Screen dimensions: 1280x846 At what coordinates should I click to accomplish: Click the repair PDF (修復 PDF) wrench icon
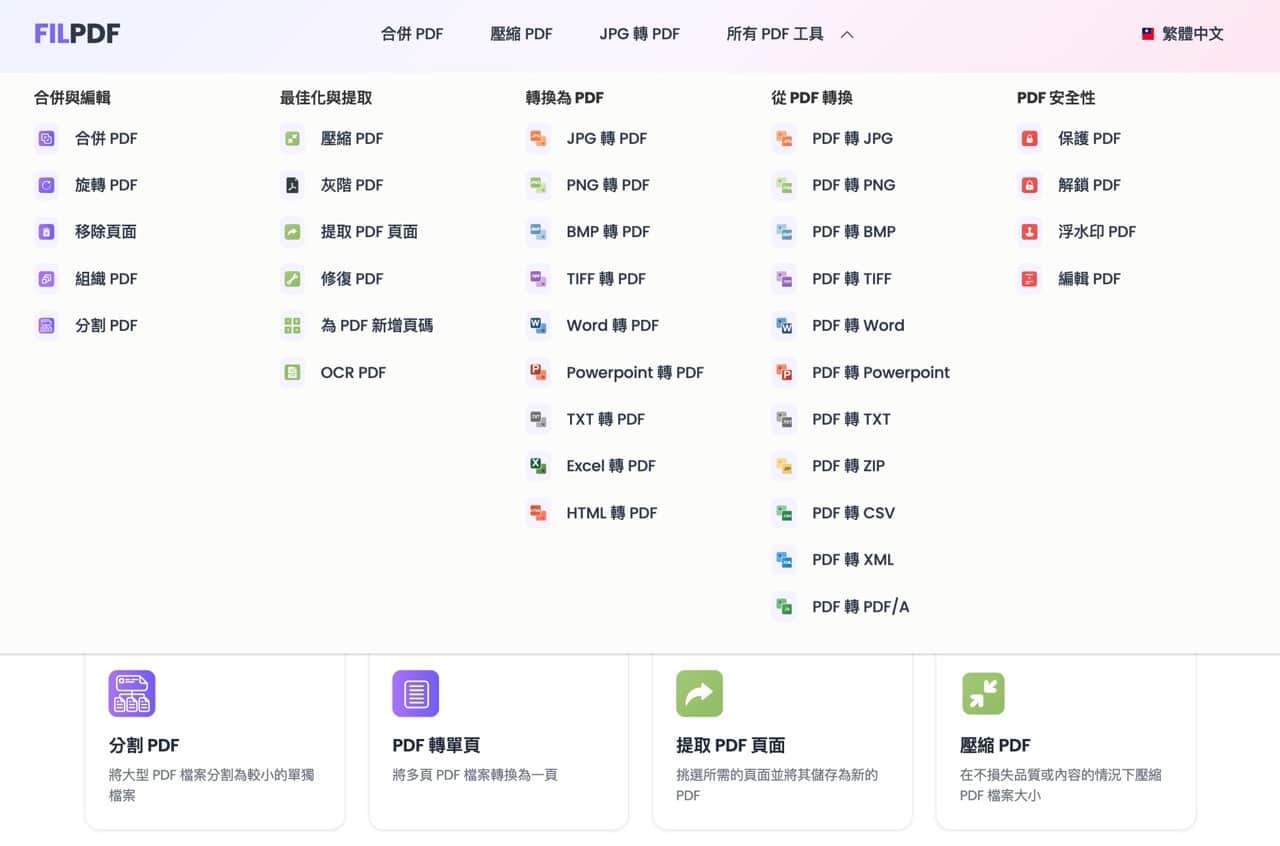292,279
